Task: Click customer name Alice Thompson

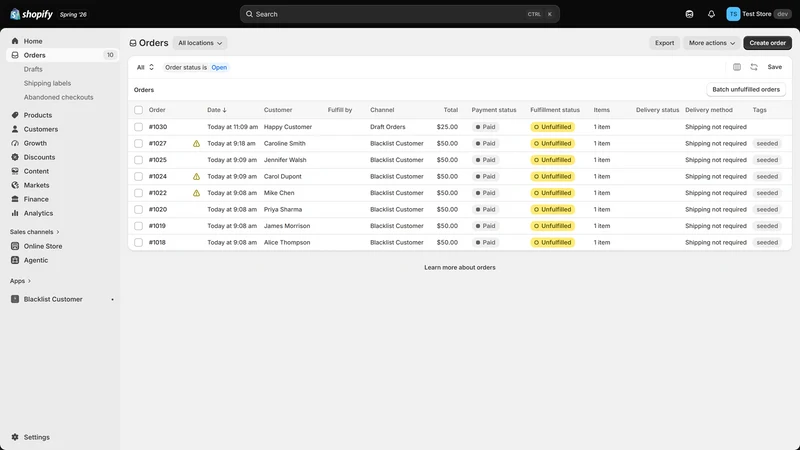Action: [287, 243]
